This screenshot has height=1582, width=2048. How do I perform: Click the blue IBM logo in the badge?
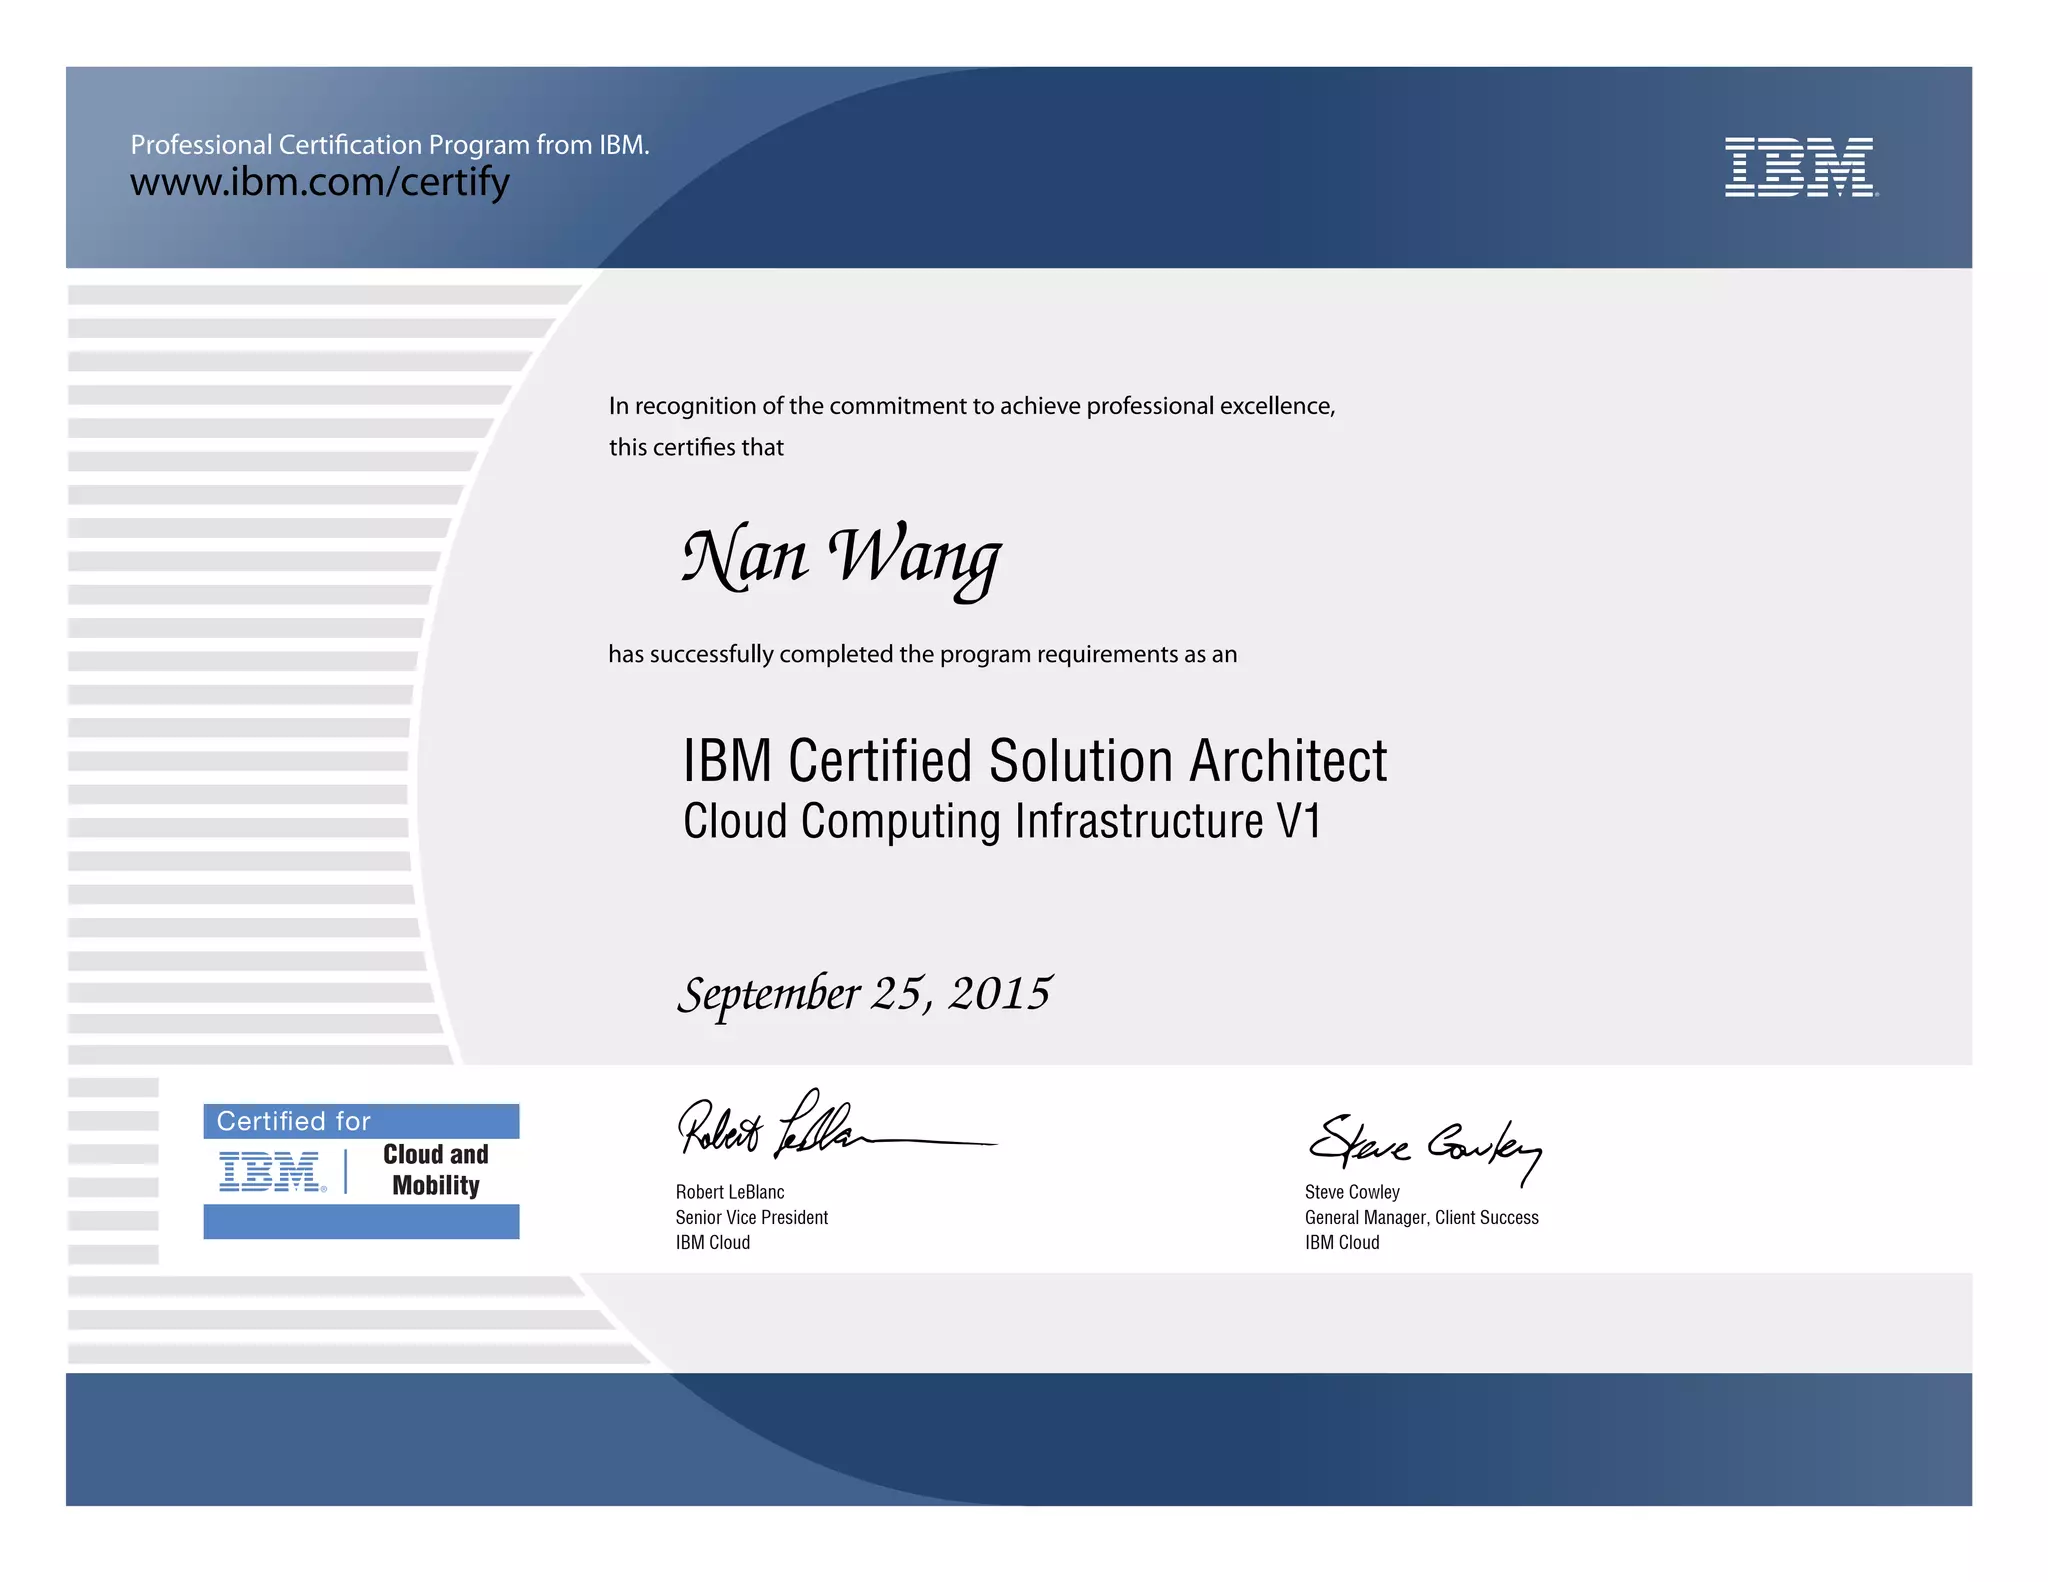tap(271, 1171)
